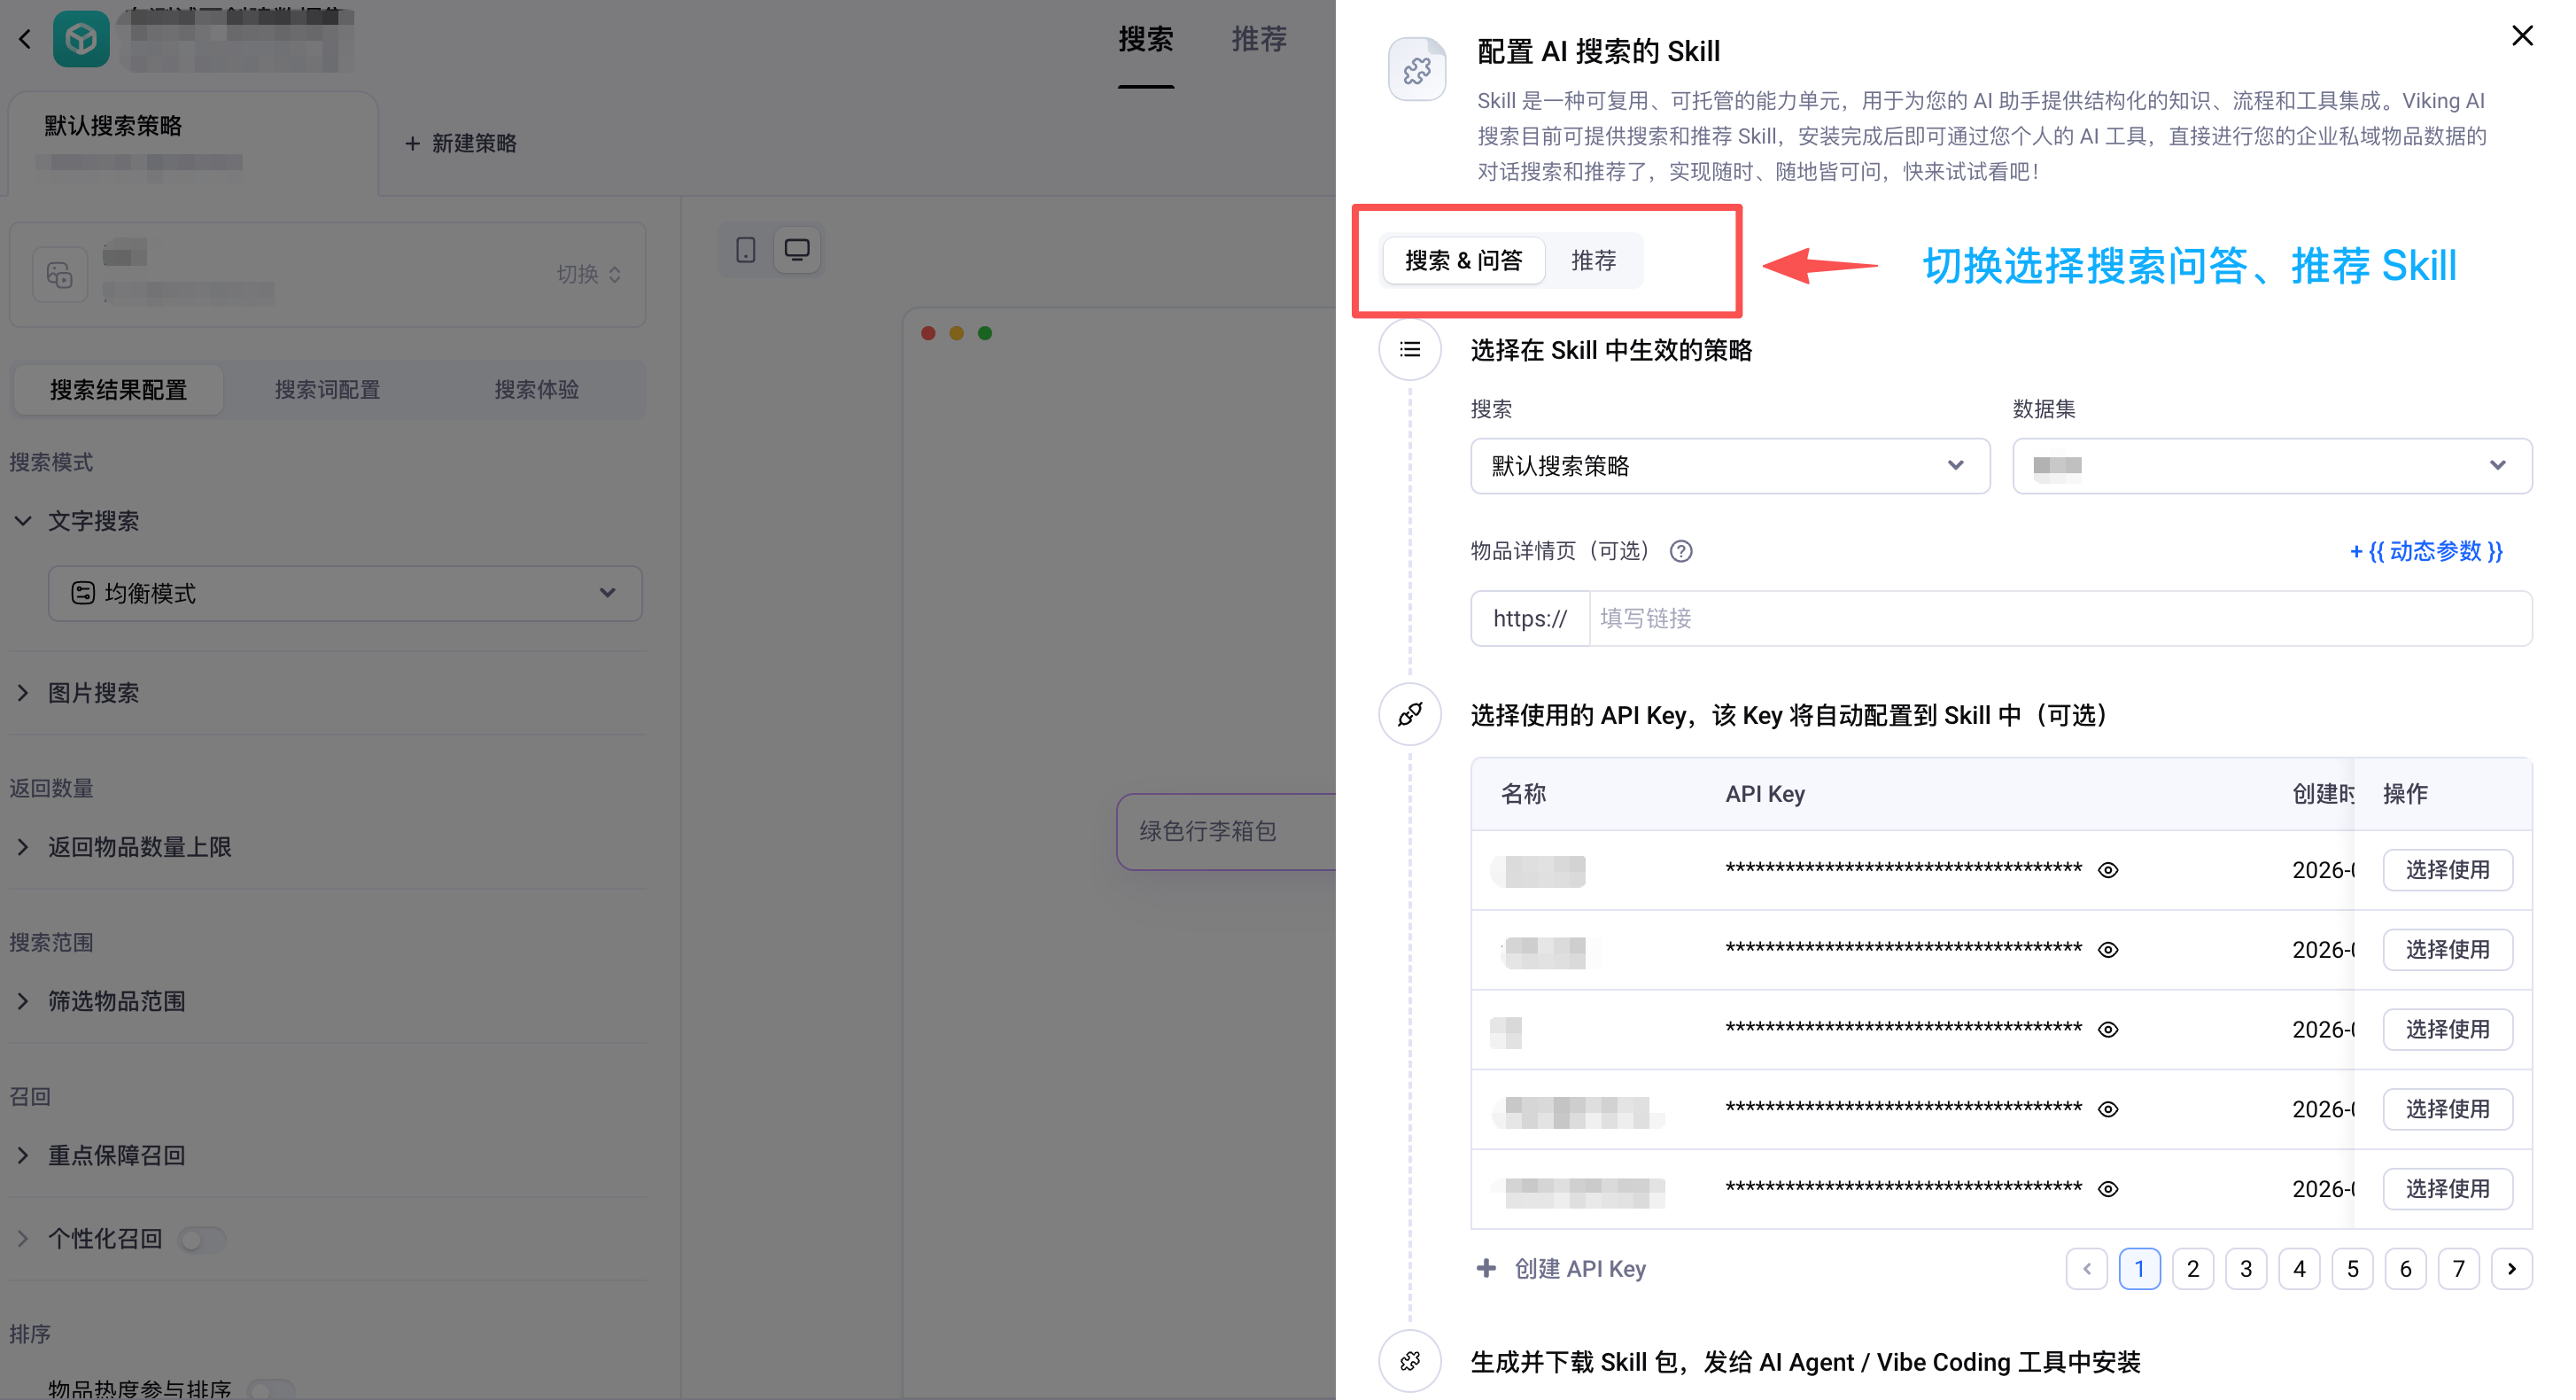Switch preview to desktop monitor view

(797, 250)
